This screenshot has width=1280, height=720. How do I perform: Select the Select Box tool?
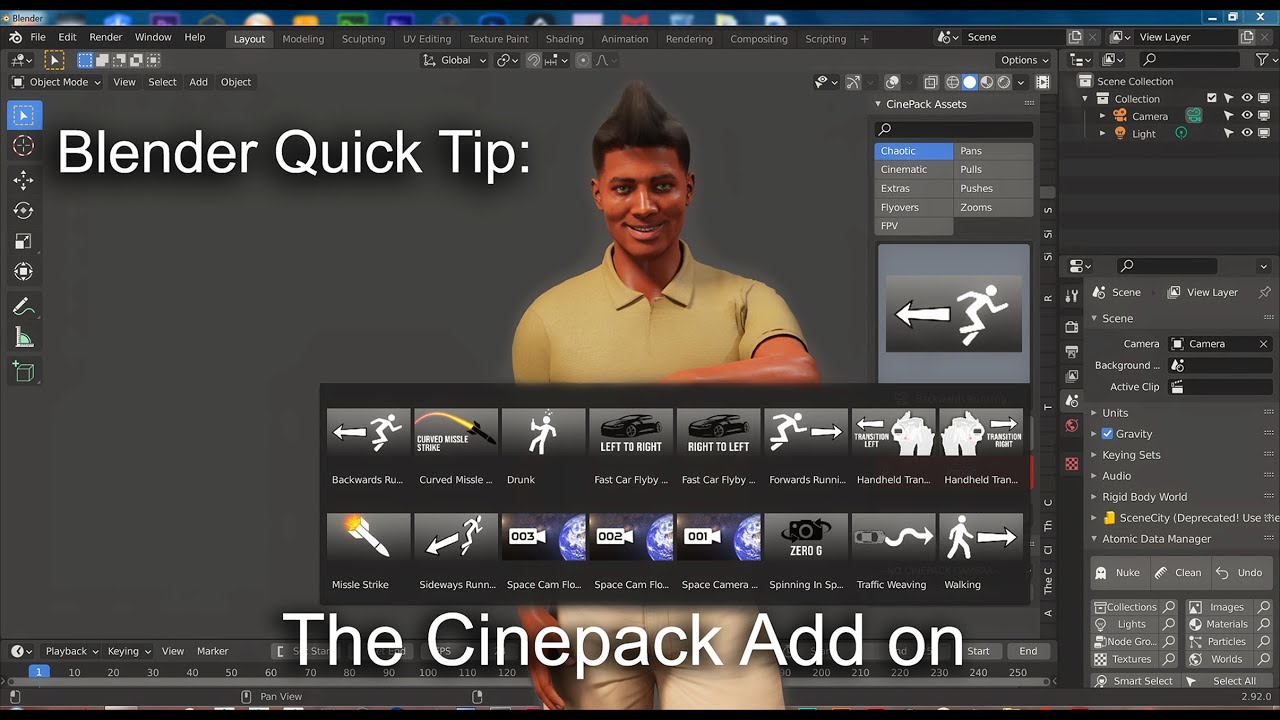pos(24,116)
